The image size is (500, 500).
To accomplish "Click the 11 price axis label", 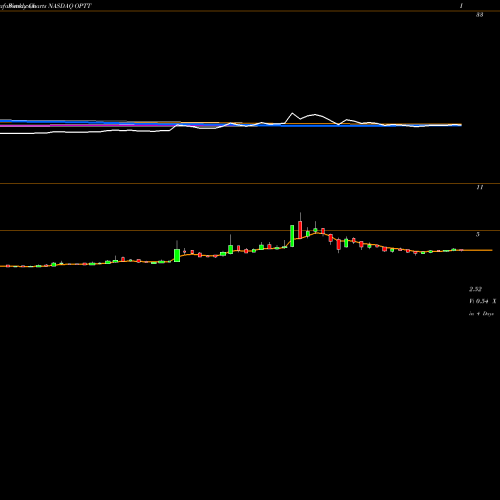I will click(480, 187).
